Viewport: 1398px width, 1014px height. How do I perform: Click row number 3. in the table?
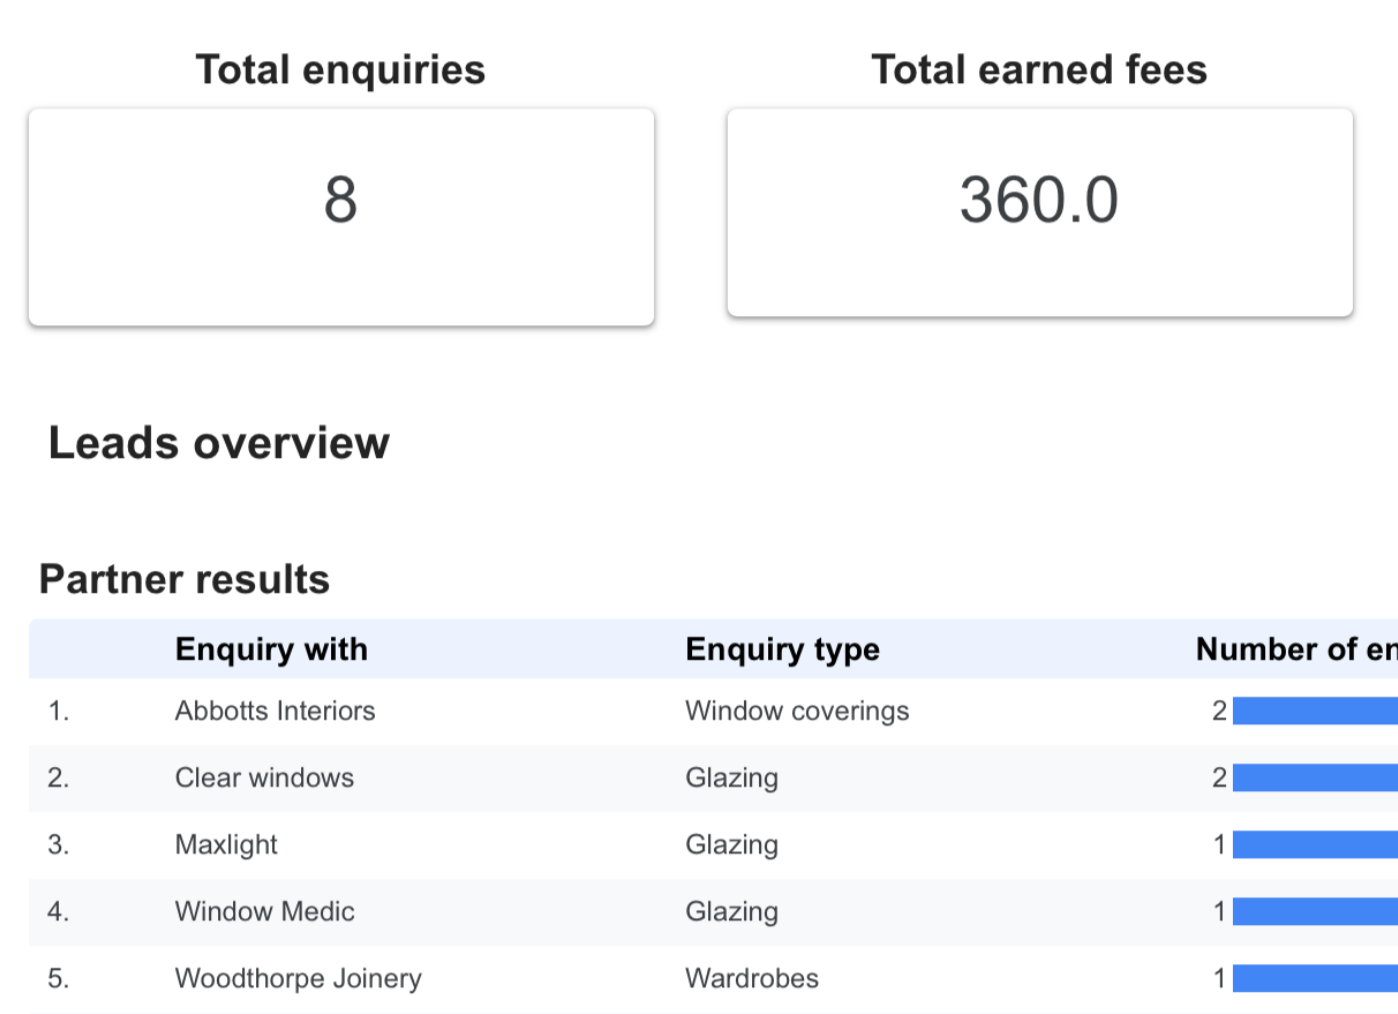click(x=58, y=845)
